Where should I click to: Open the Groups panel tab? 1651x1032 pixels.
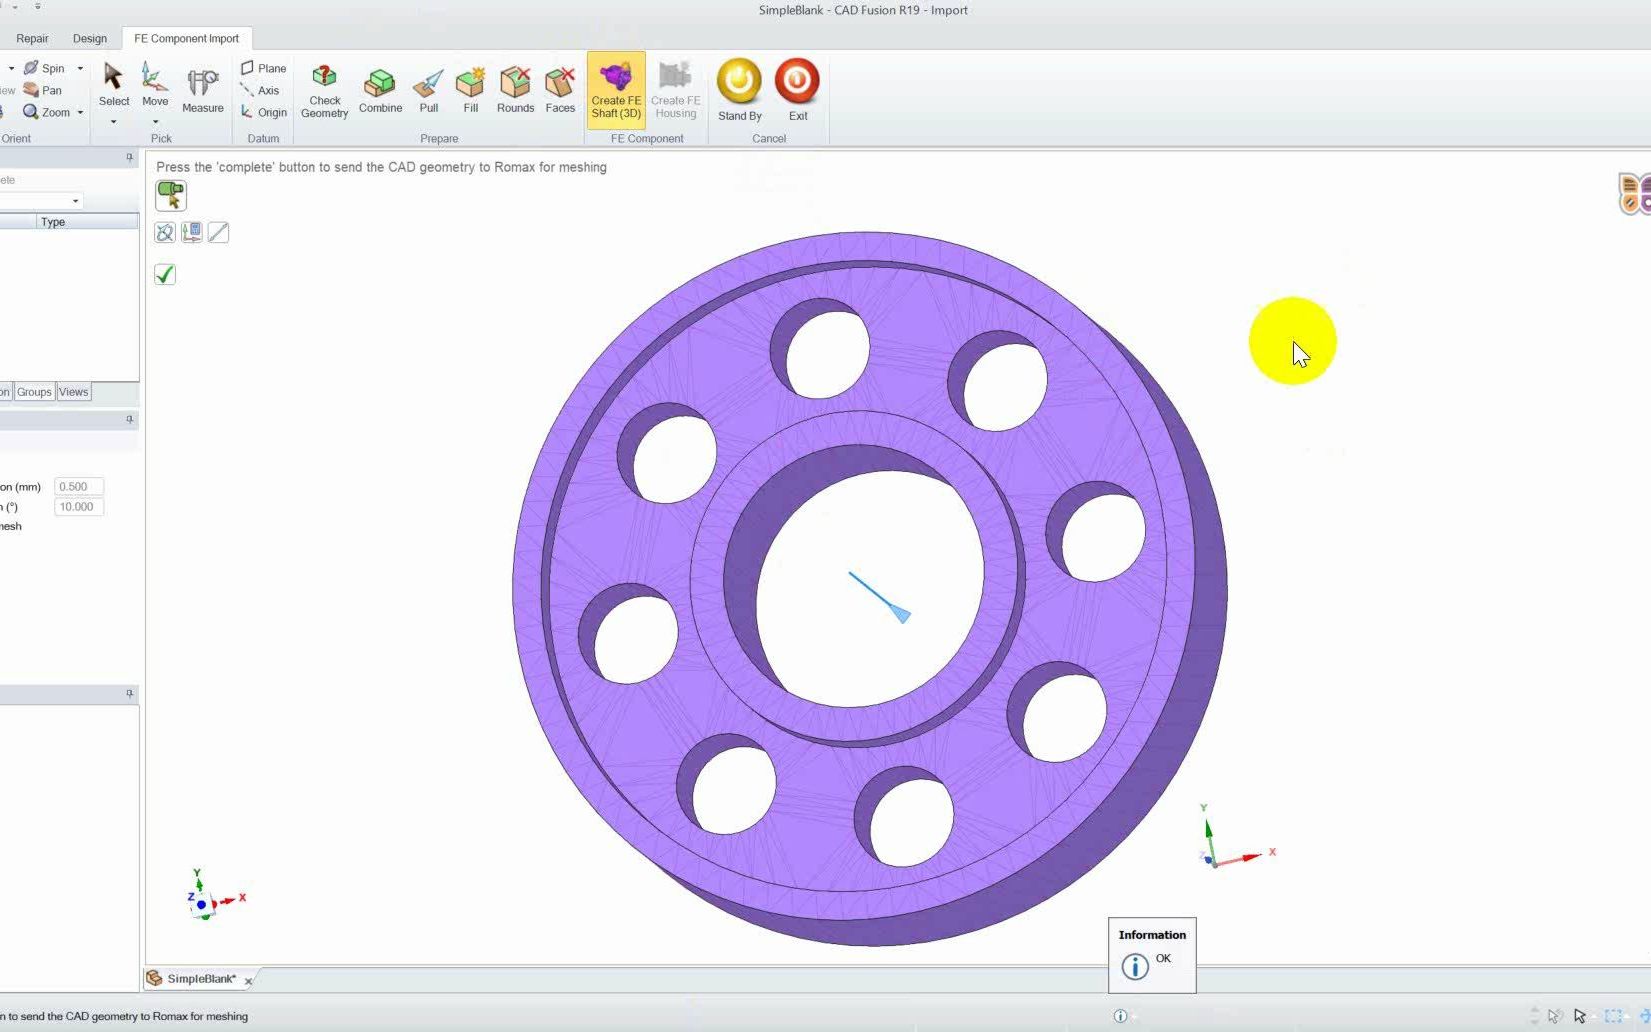coord(34,392)
